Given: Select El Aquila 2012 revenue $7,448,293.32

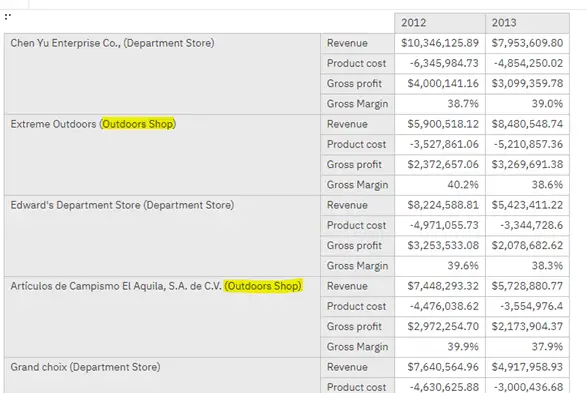Looking at the screenshot, I should 440,286.
